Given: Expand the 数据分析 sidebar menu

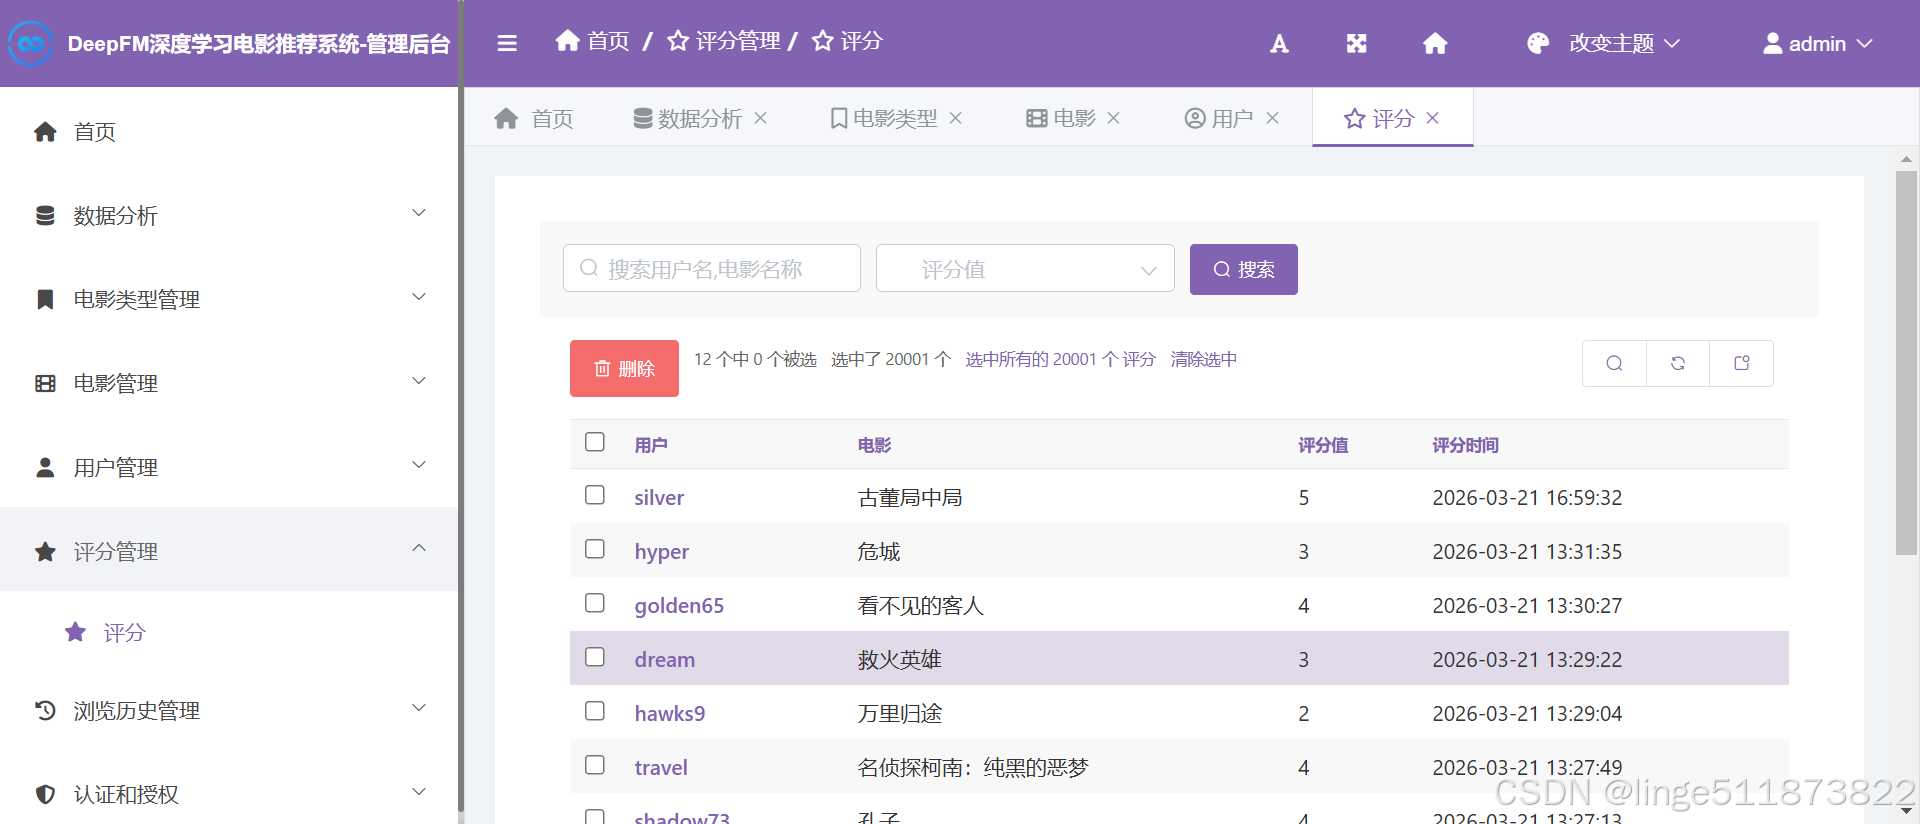Looking at the screenshot, I should click(419, 213).
